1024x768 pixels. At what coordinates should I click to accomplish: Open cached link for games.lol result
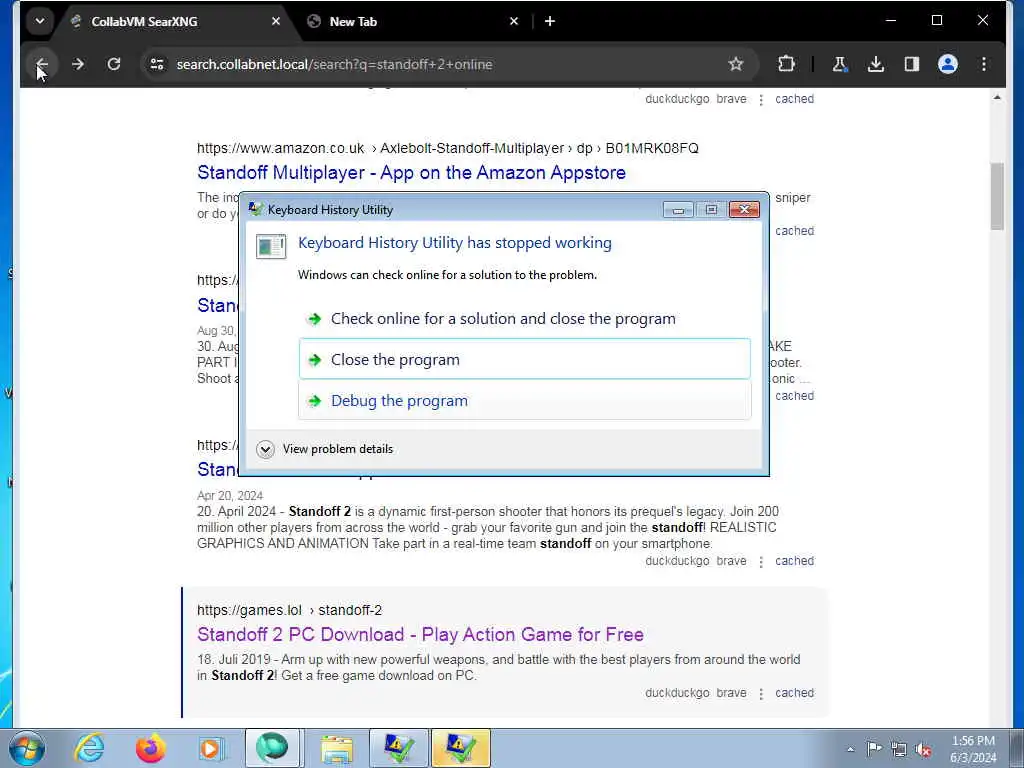click(794, 693)
